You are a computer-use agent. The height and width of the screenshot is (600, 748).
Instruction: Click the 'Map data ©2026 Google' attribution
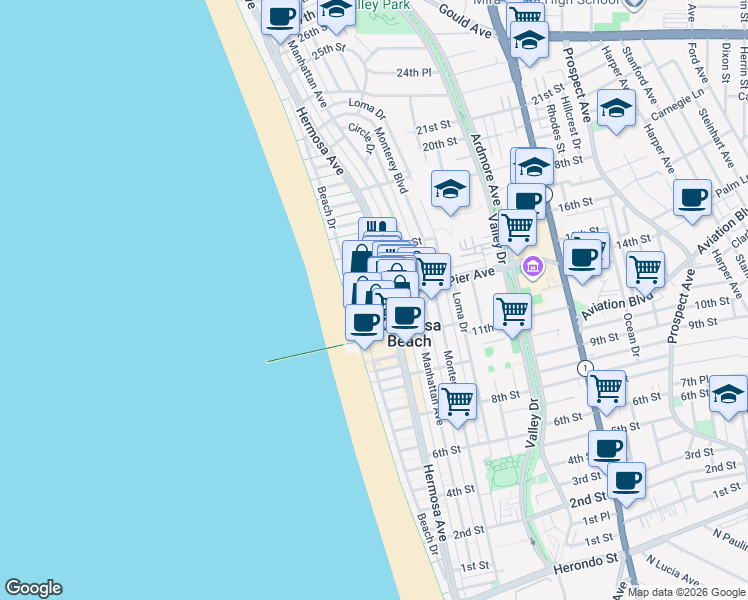pos(687,593)
